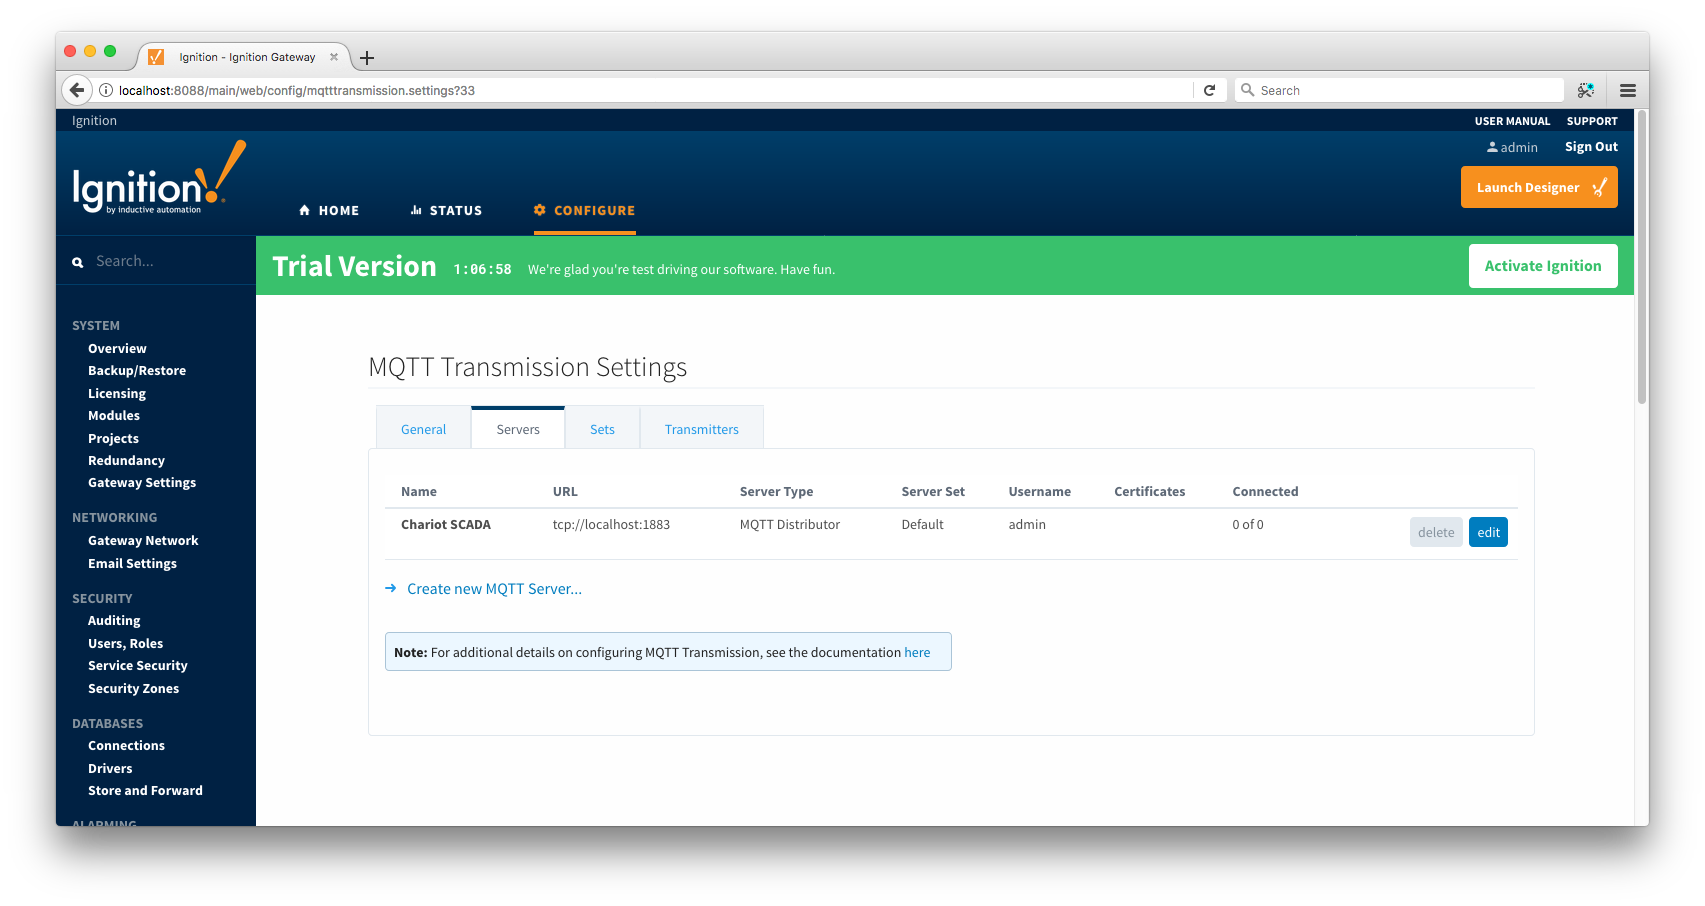Open database Connections in the sidebar
This screenshot has height=906, width=1705.
126,745
